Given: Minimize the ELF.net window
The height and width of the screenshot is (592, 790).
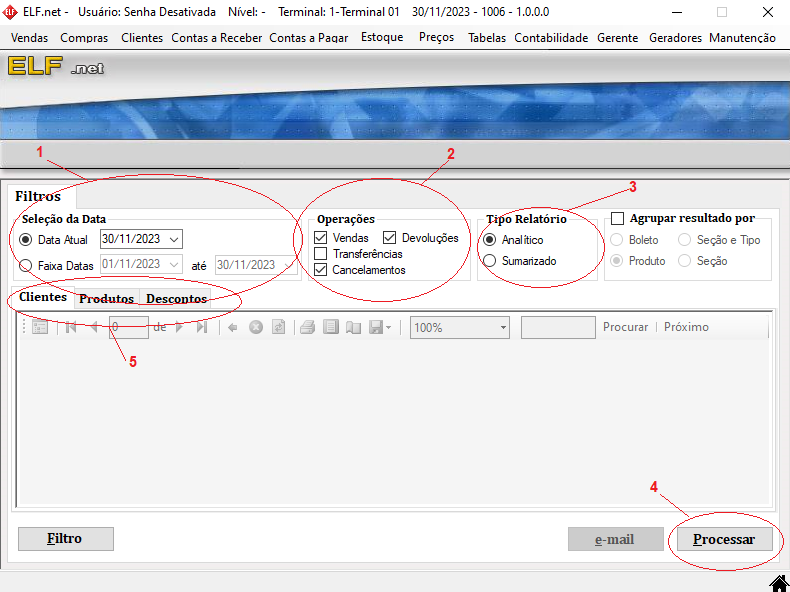Looking at the screenshot, I should pyautogui.click(x=677, y=12).
